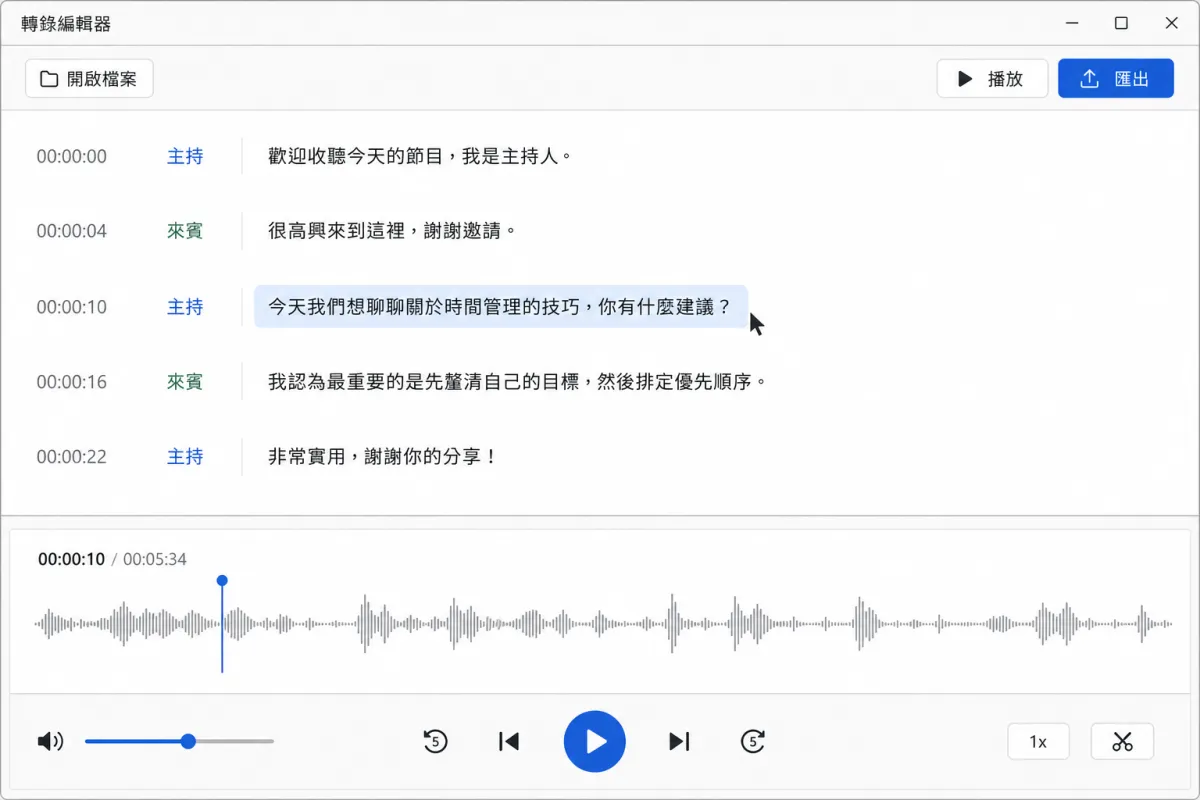Export transcript with 匯出 button

pos(1116,78)
